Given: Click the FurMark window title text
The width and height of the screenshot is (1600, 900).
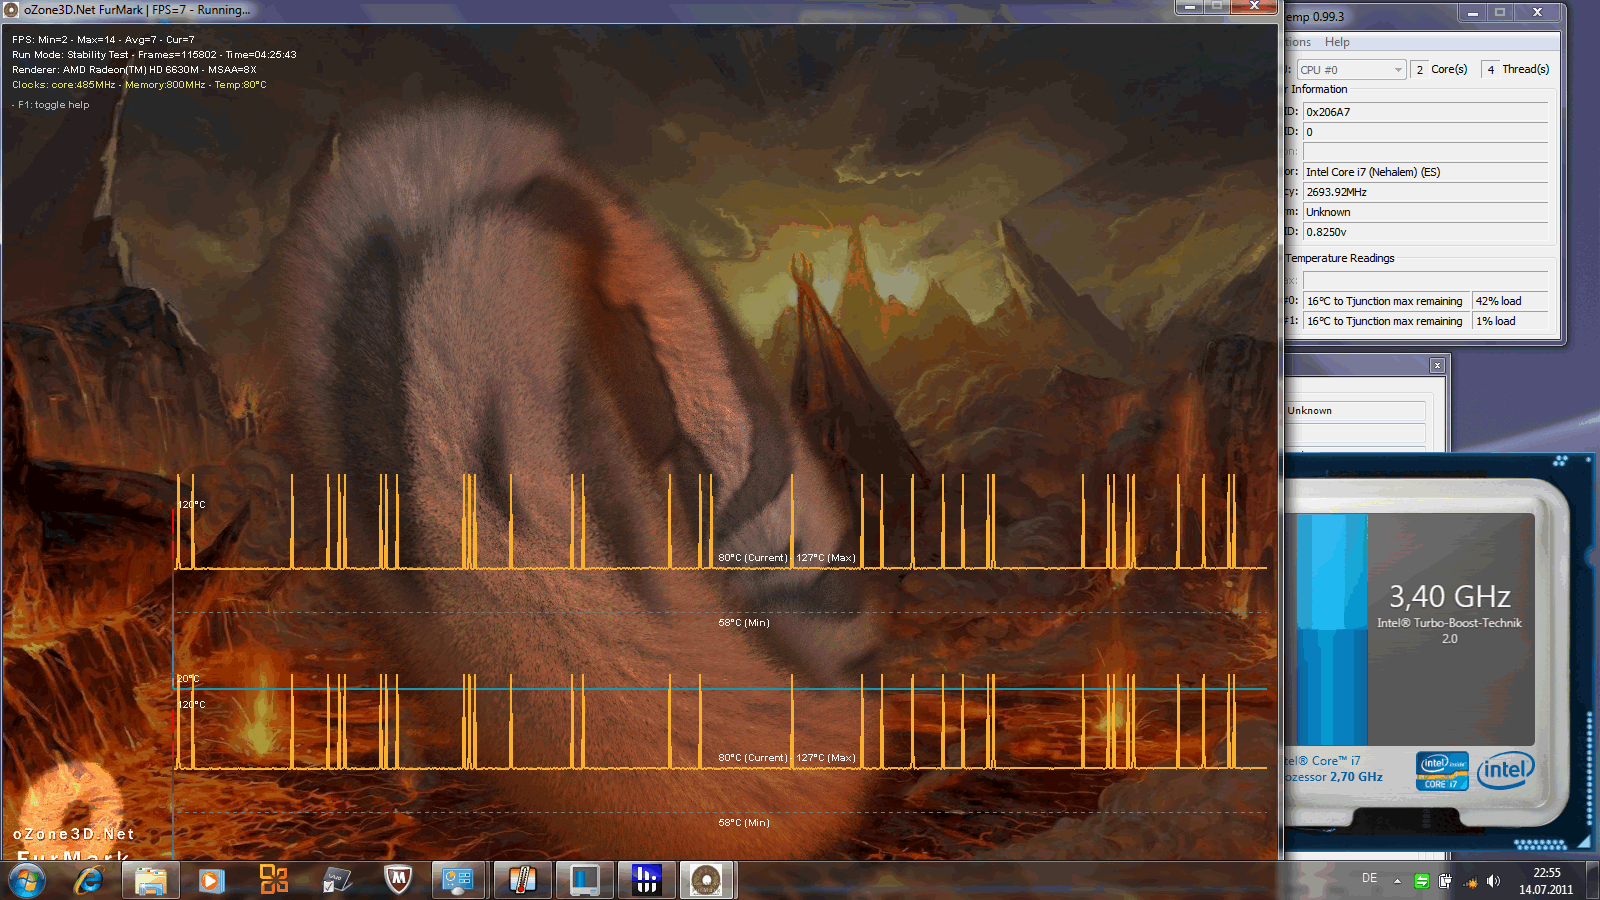Looking at the screenshot, I should tap(137, 10).
